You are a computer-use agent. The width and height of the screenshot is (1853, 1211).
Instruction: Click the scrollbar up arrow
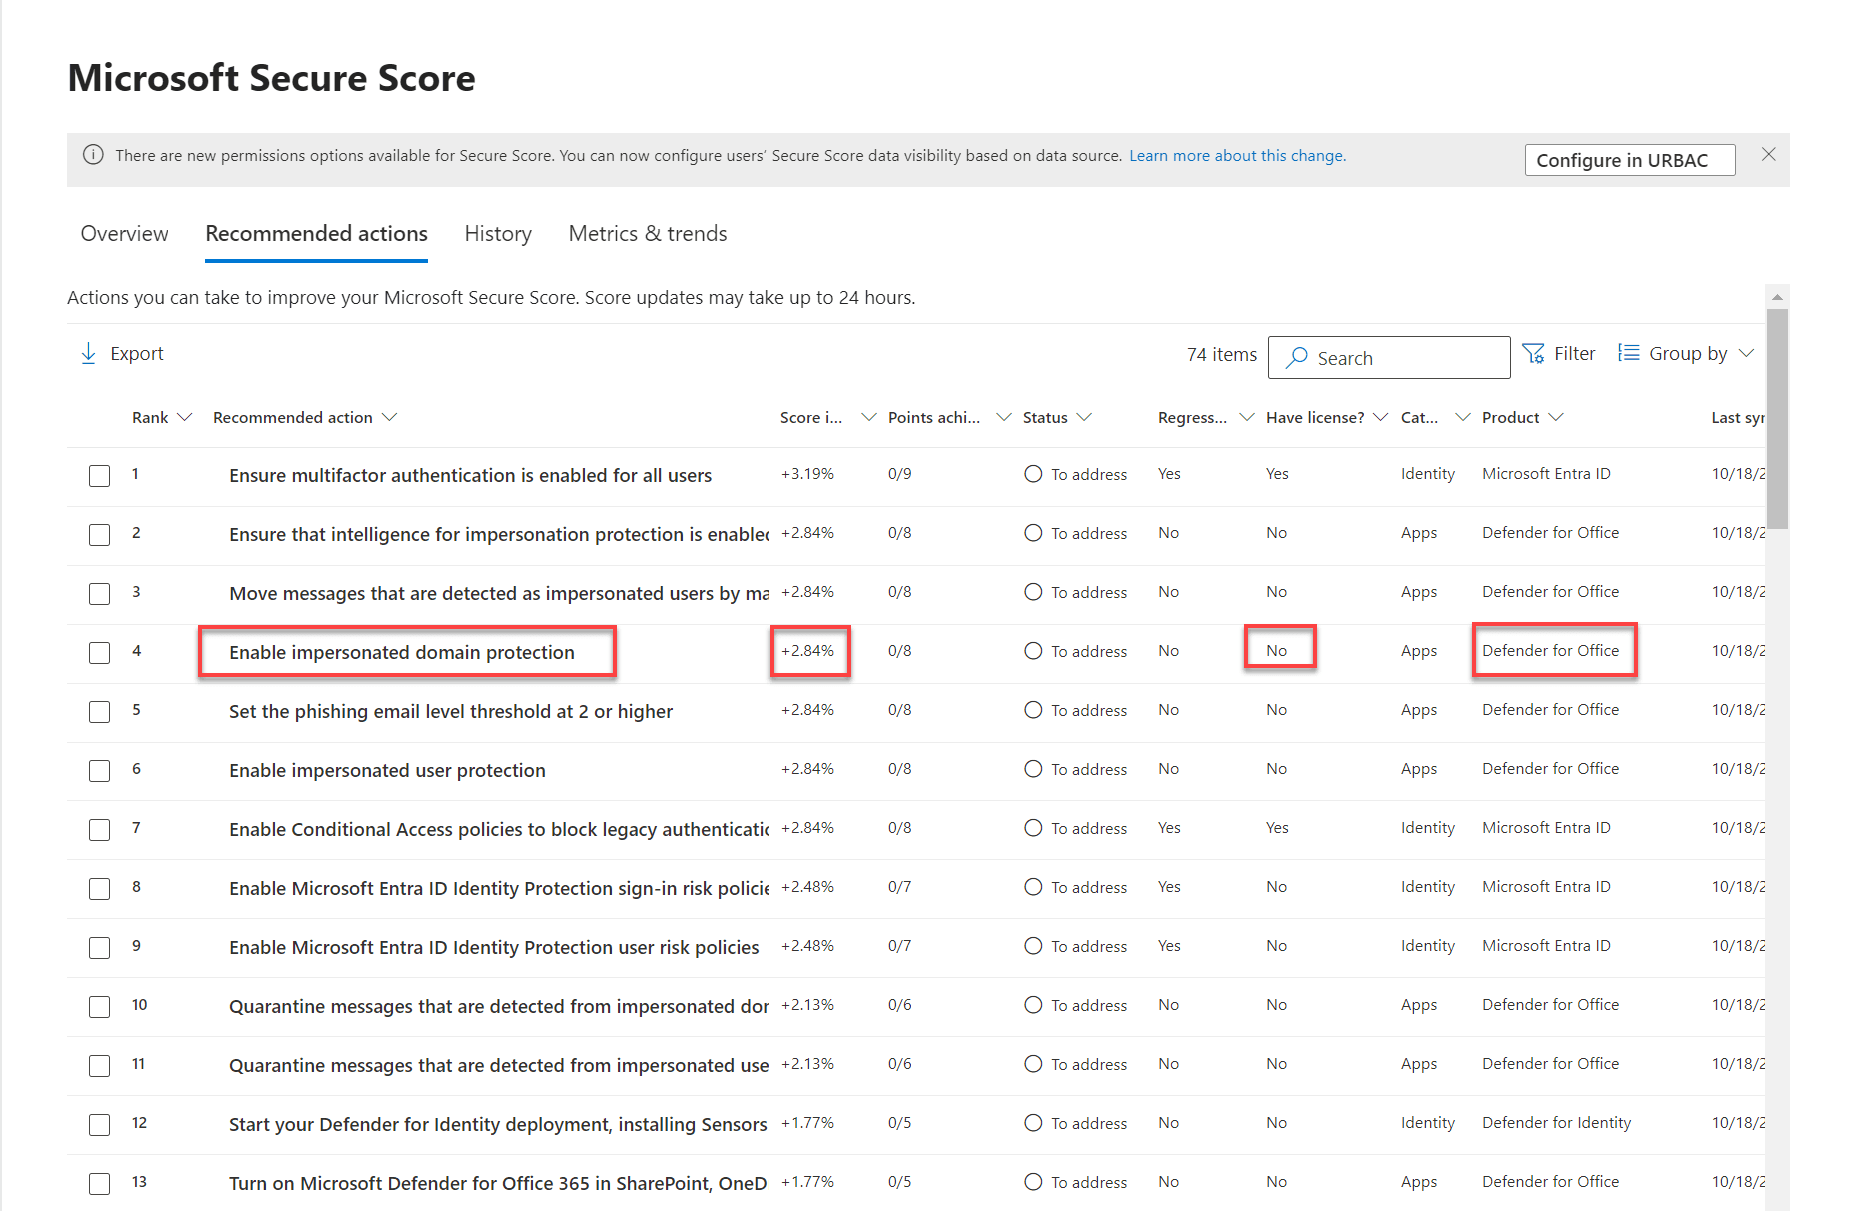coord(1777,297)
